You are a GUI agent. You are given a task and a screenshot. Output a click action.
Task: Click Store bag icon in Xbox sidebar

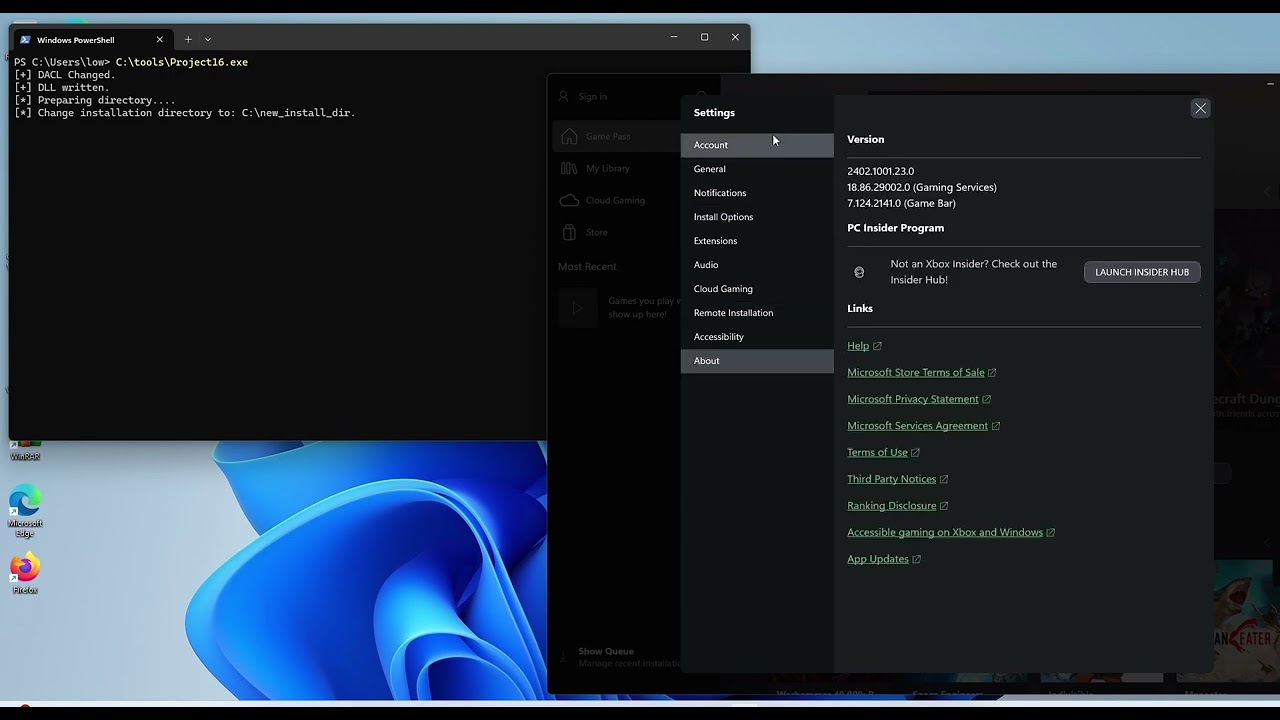(x=569, y=232)
